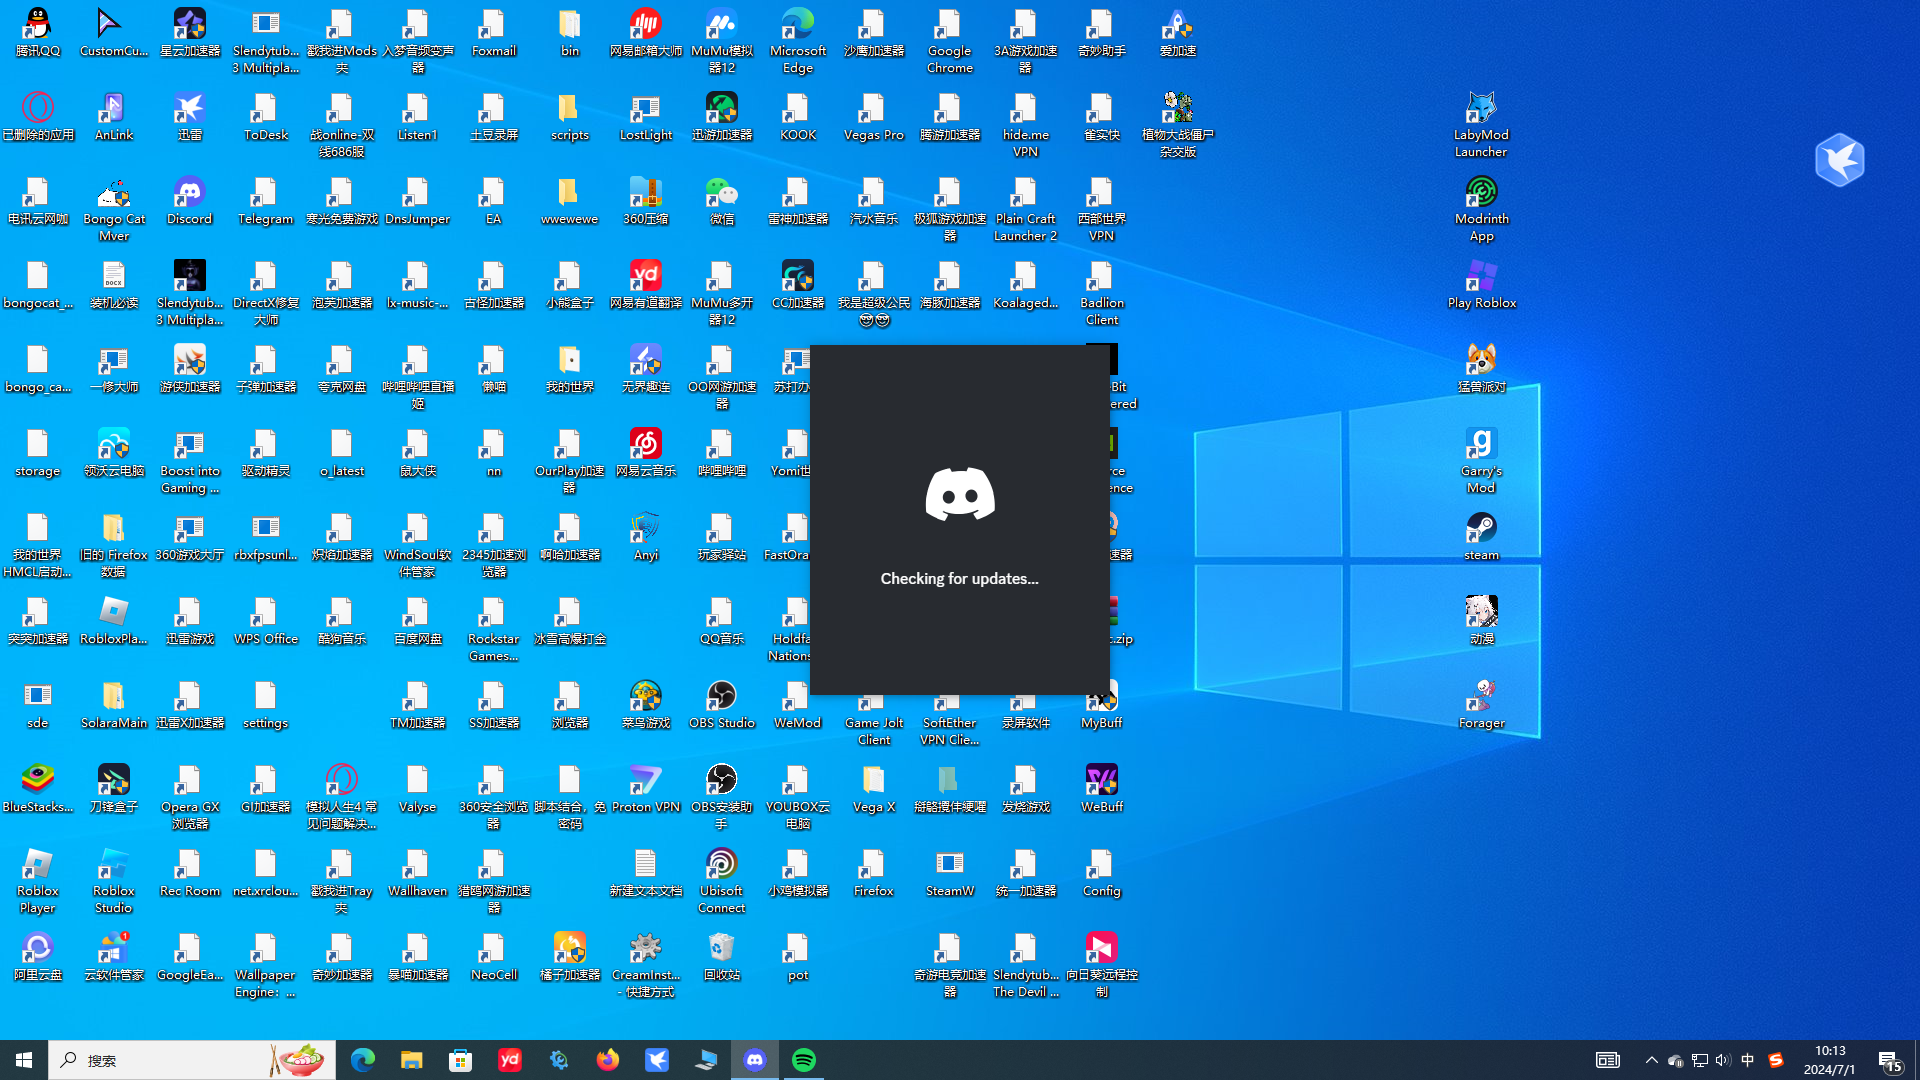Open the 腾讯QQ desktop shortcut
This screenshot has height=1080, width=1920.
click(x=38, y=32)
